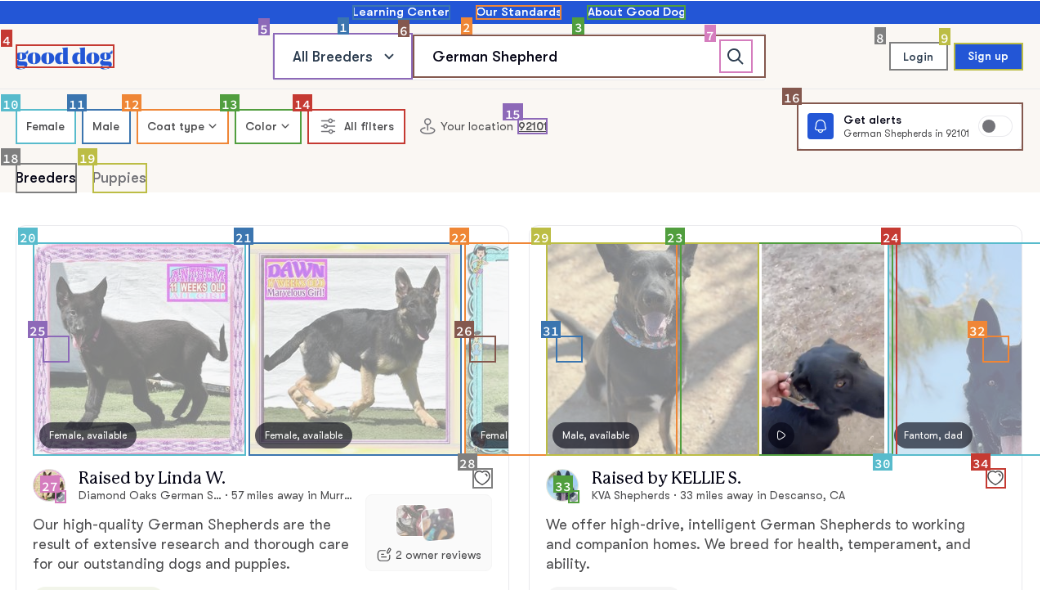1040x604 pixels.
Task: Open the Our Standards link
Action: pyautogui.click(x=517, y=12)
